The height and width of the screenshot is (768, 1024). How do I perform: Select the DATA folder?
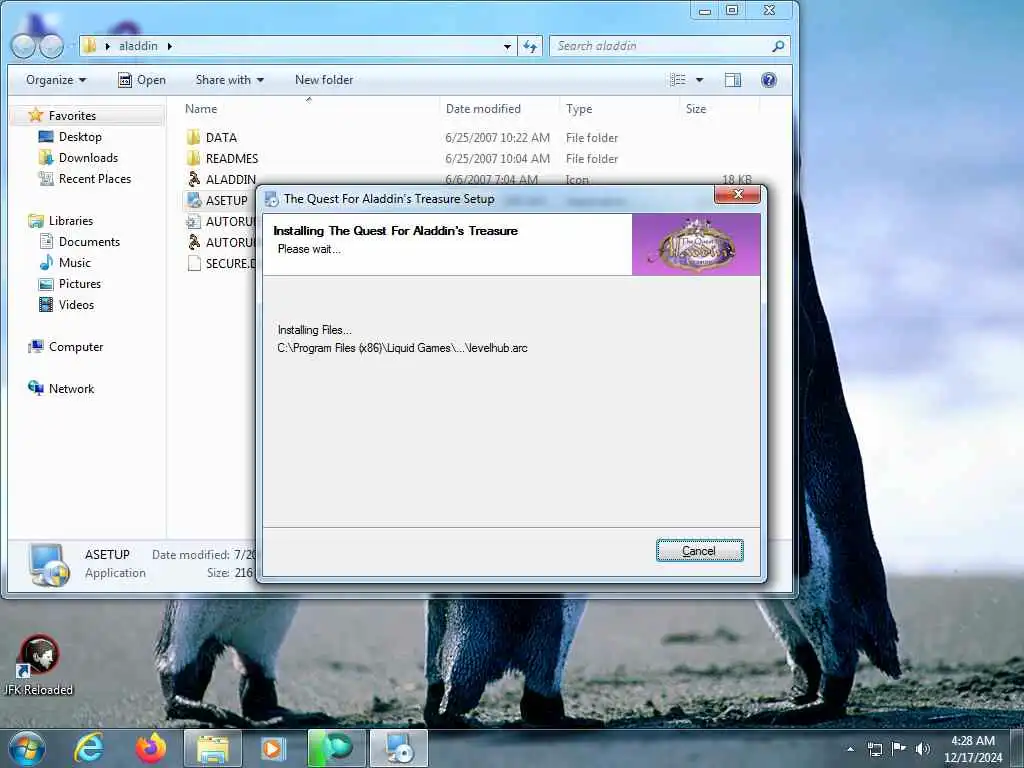(x=221, y=138)
